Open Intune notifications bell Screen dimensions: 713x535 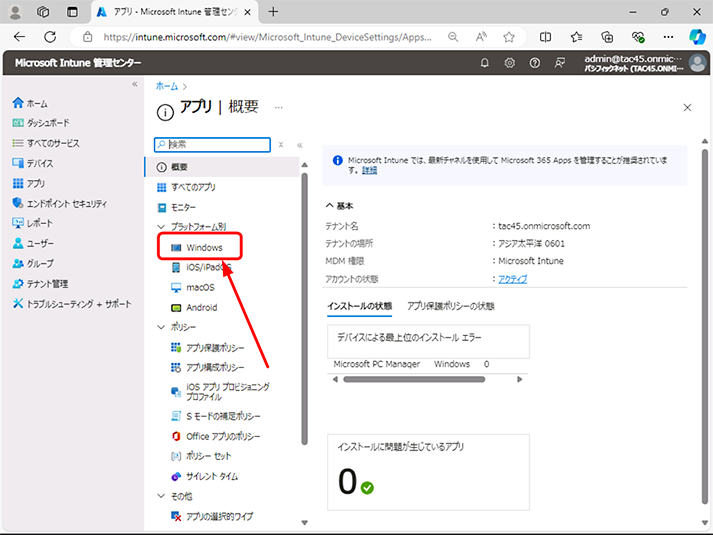(x=485, y=63)
